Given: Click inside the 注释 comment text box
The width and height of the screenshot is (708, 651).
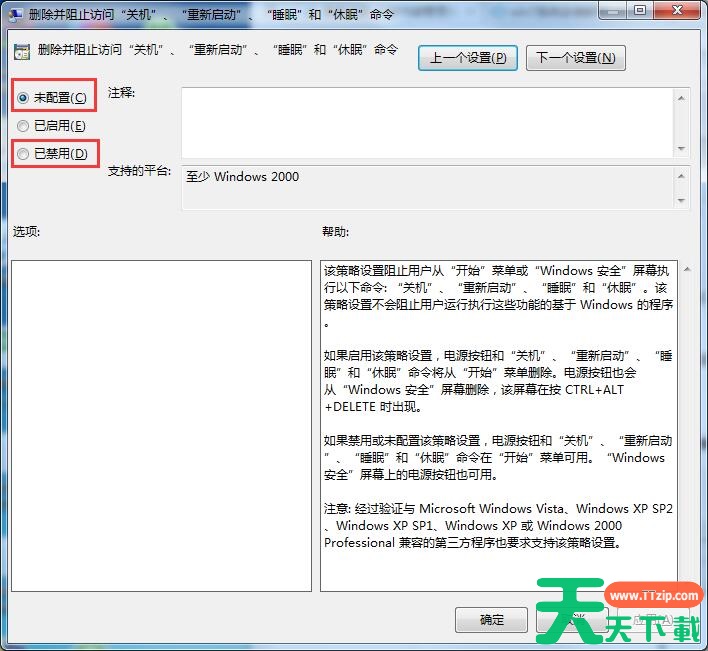Looking at the screenshot, I should click(428, 123).
